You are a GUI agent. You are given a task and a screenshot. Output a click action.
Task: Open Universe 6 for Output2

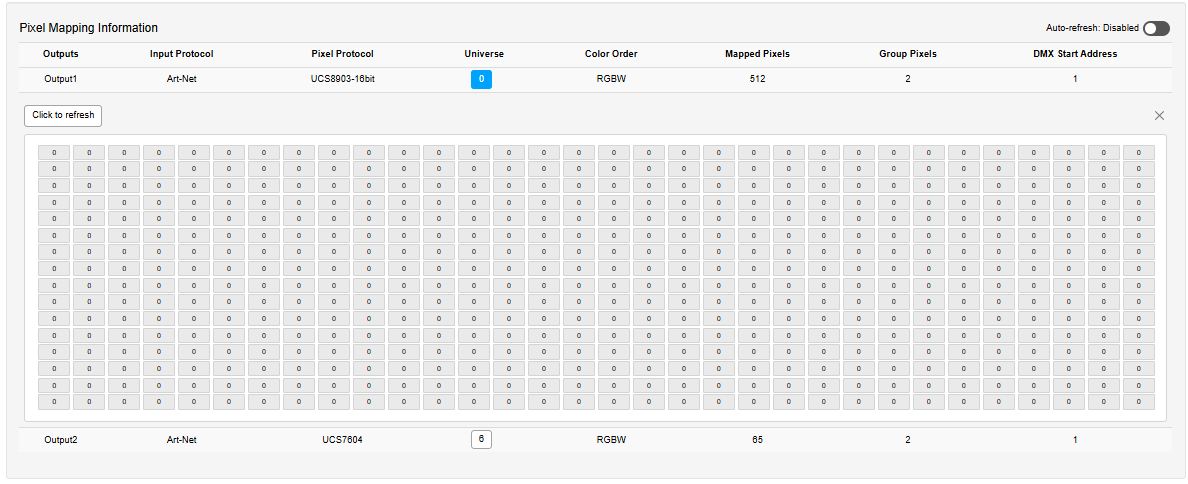481,439
